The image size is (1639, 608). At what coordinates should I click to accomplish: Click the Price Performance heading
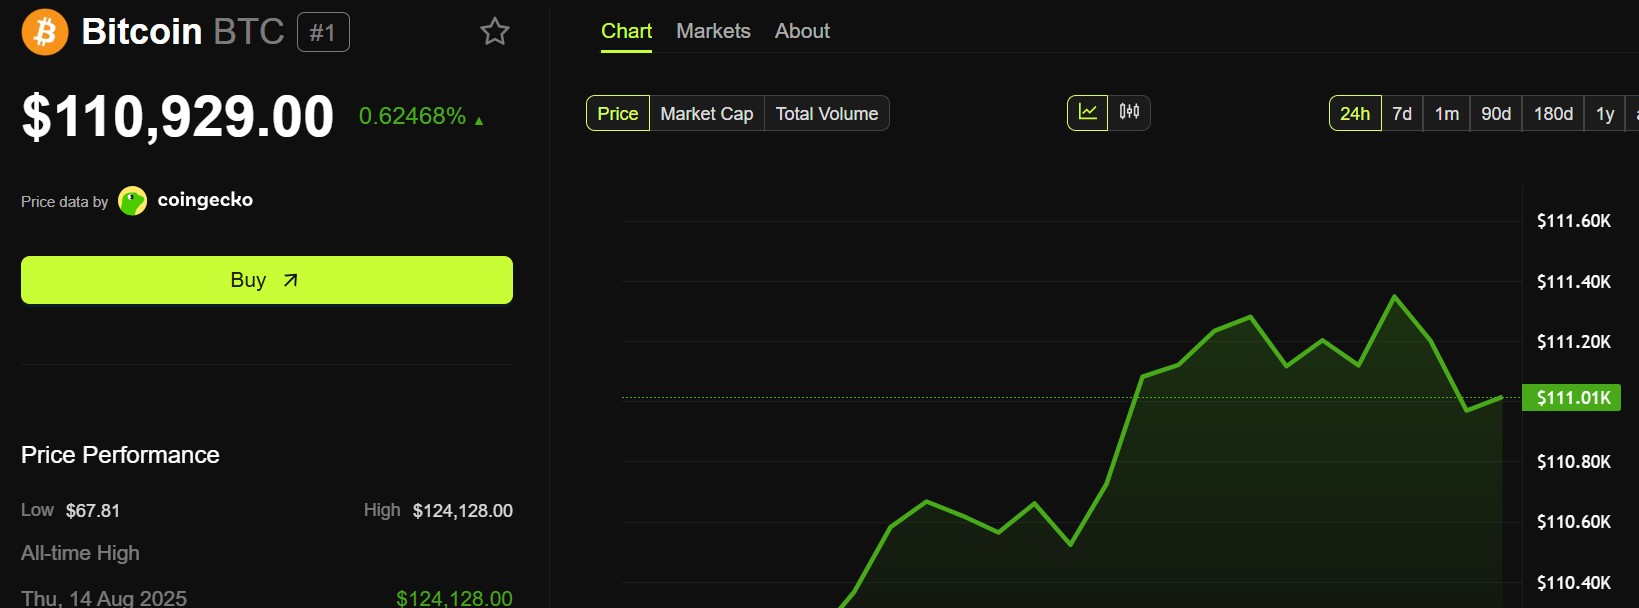pos(120,455)
